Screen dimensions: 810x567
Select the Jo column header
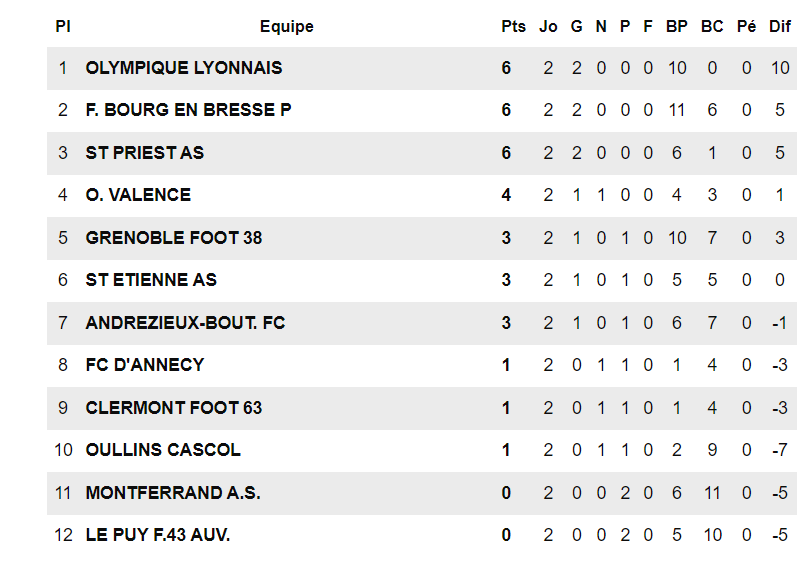pos(548,27)
